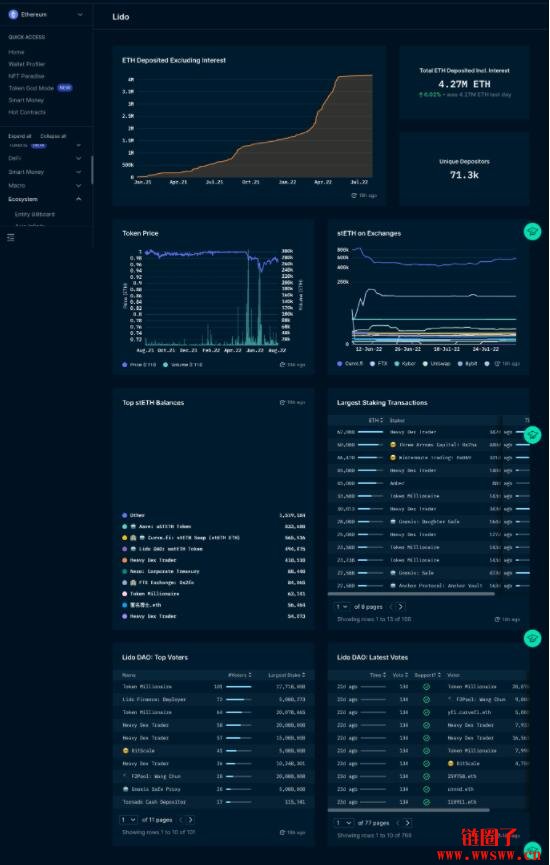Click the Expand all link
Viewport: 550px width, 865px height.
[20, 136]
